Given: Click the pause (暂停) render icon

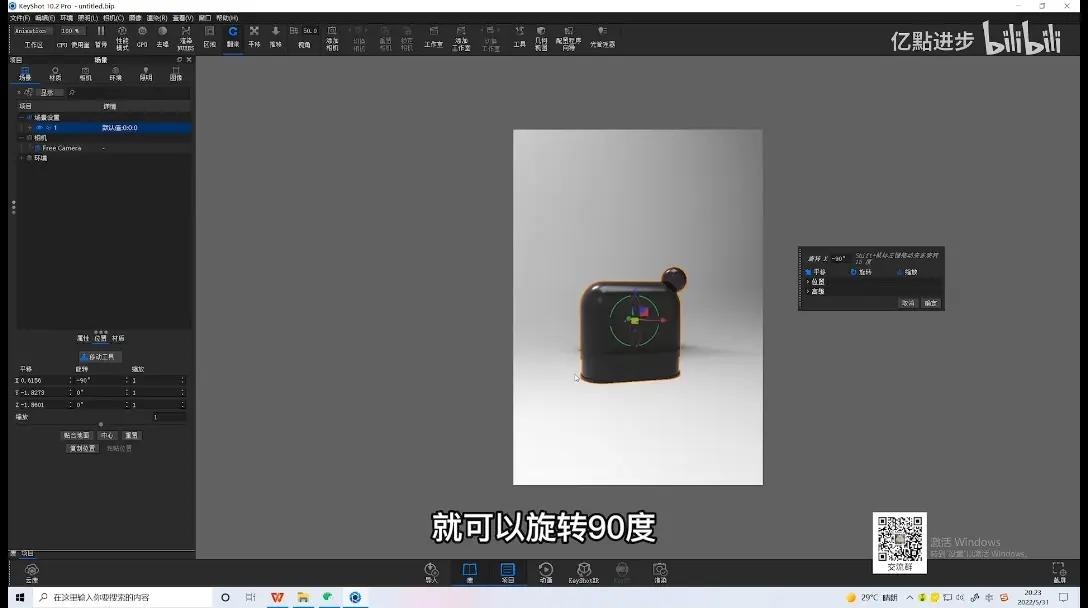Looking at the screenshot, I should point(101,36).
